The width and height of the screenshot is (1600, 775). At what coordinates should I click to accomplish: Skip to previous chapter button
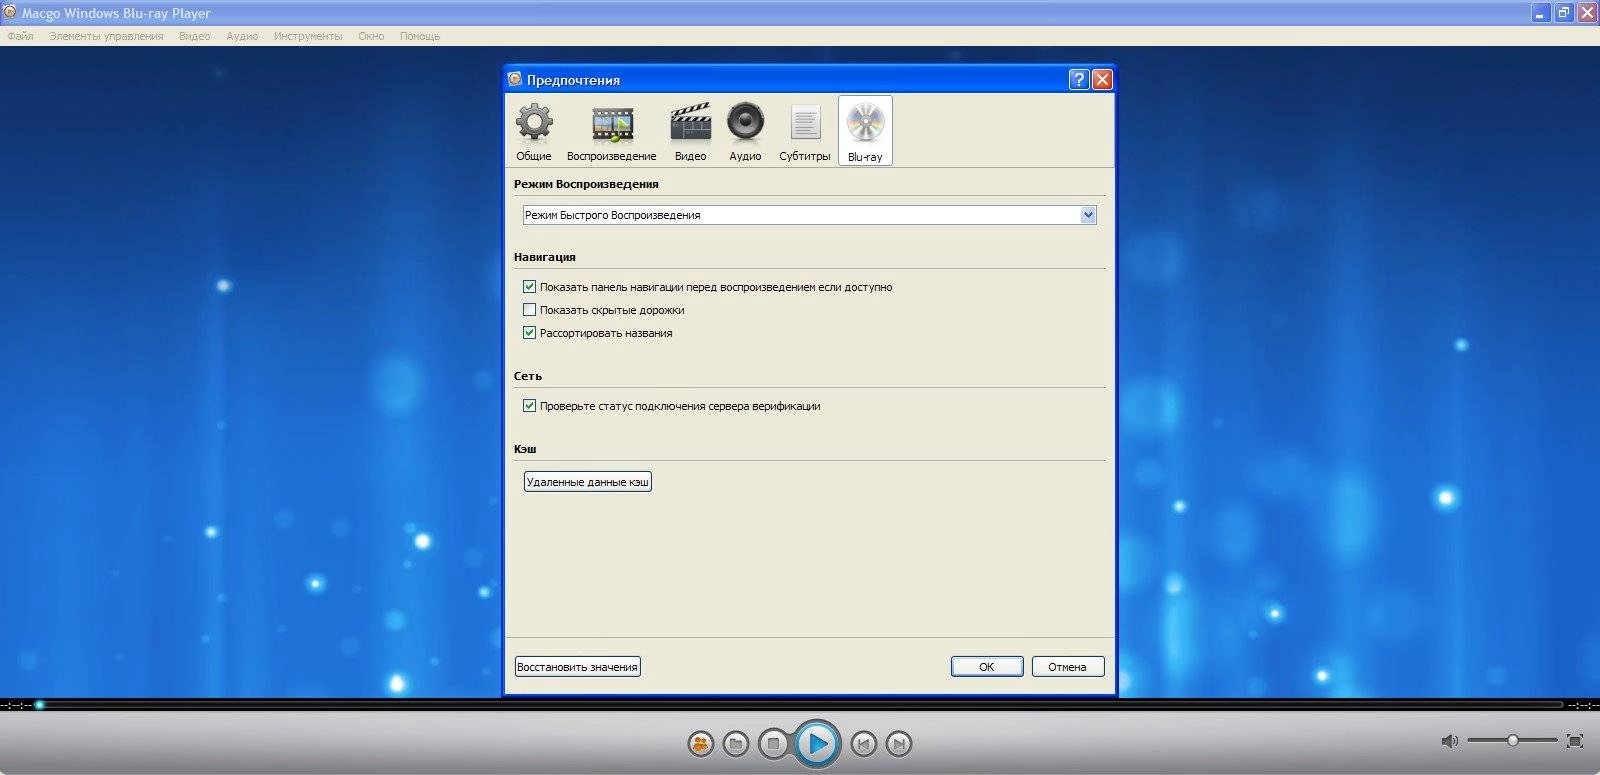click(x=863, y=744)
